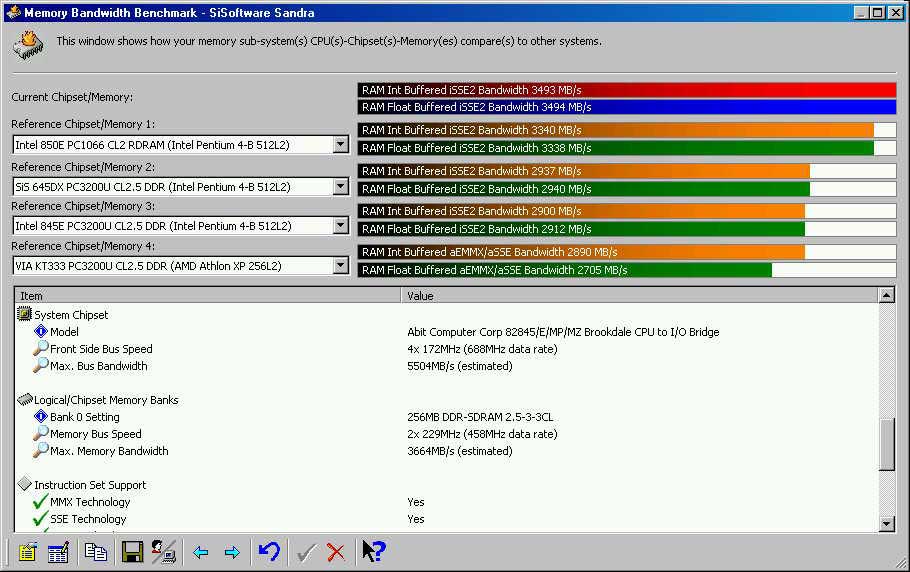Click the value '256MB DDR-SDRAM 2.5-3-3CL'
Screen dimensions: 910x572
(480, 417)
